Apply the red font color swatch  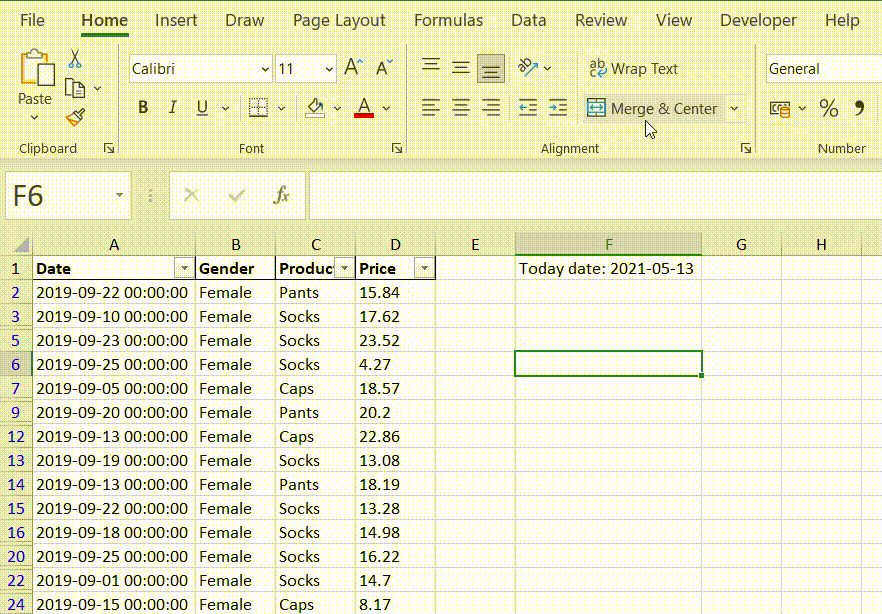coord(364,108)
